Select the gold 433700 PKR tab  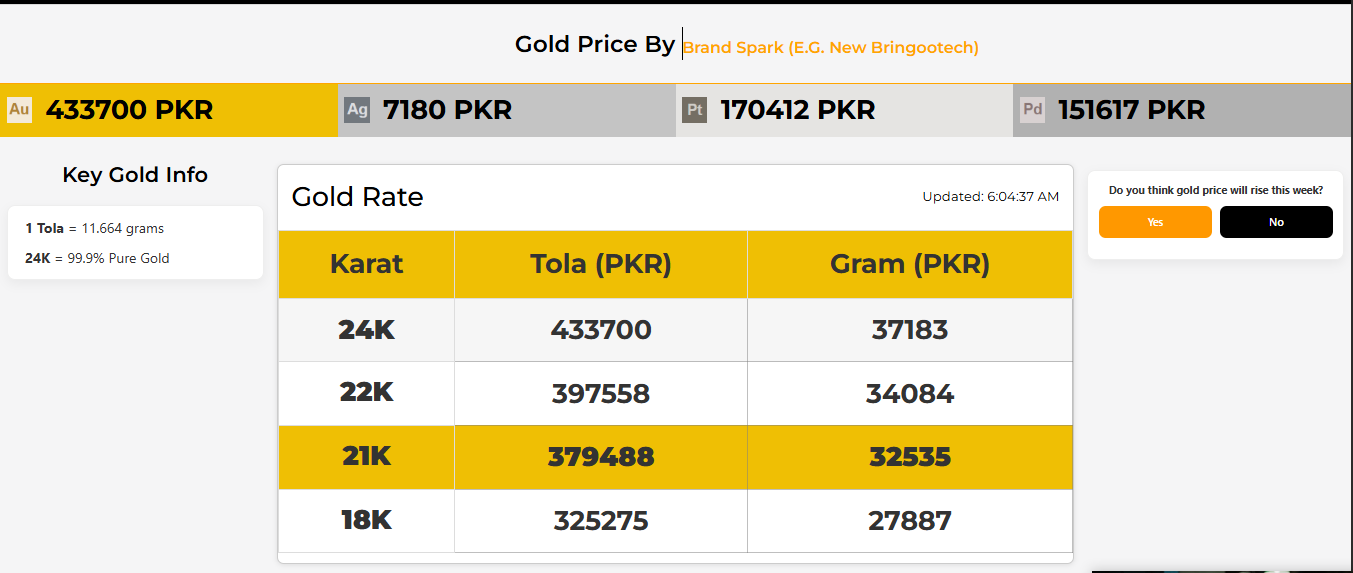130,110
